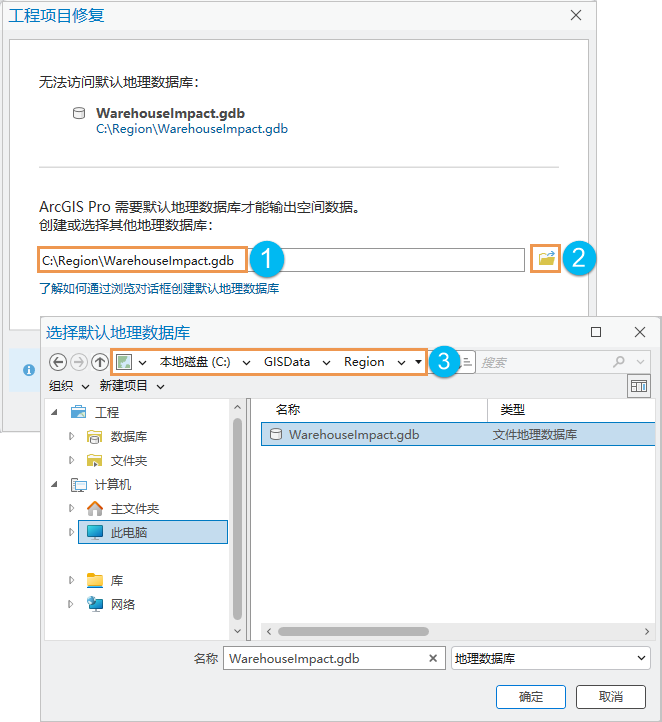Screen dimensions: 662x722
Task: Click the 库 libraries folder icon
Action: tap(95, 580)
